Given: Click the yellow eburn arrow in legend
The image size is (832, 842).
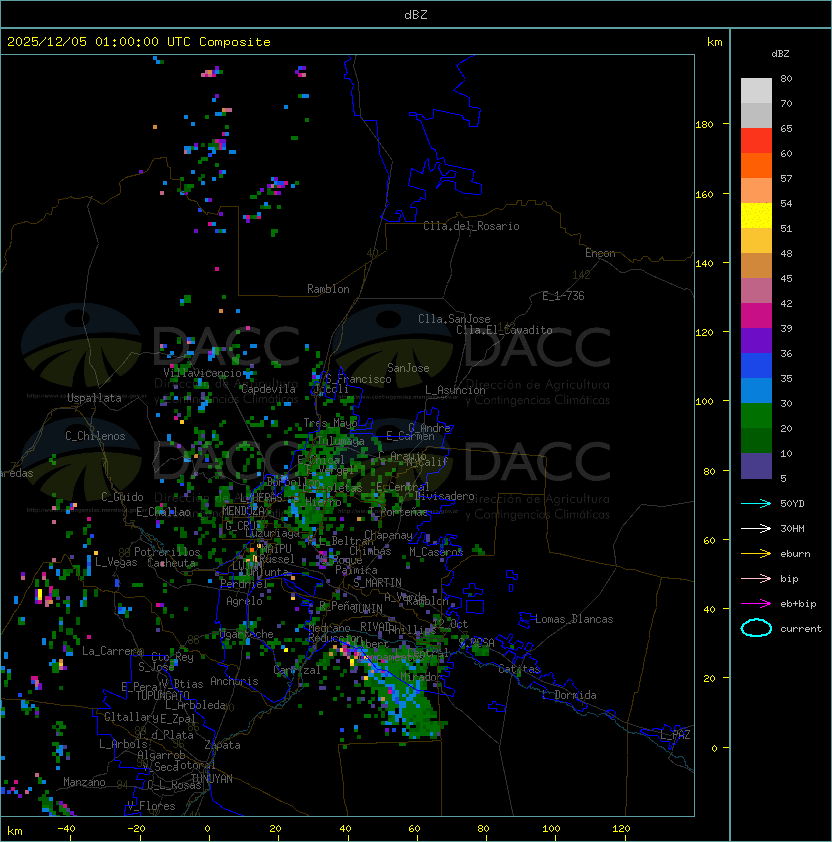Looking at the screenshot, I should [756, 554].
